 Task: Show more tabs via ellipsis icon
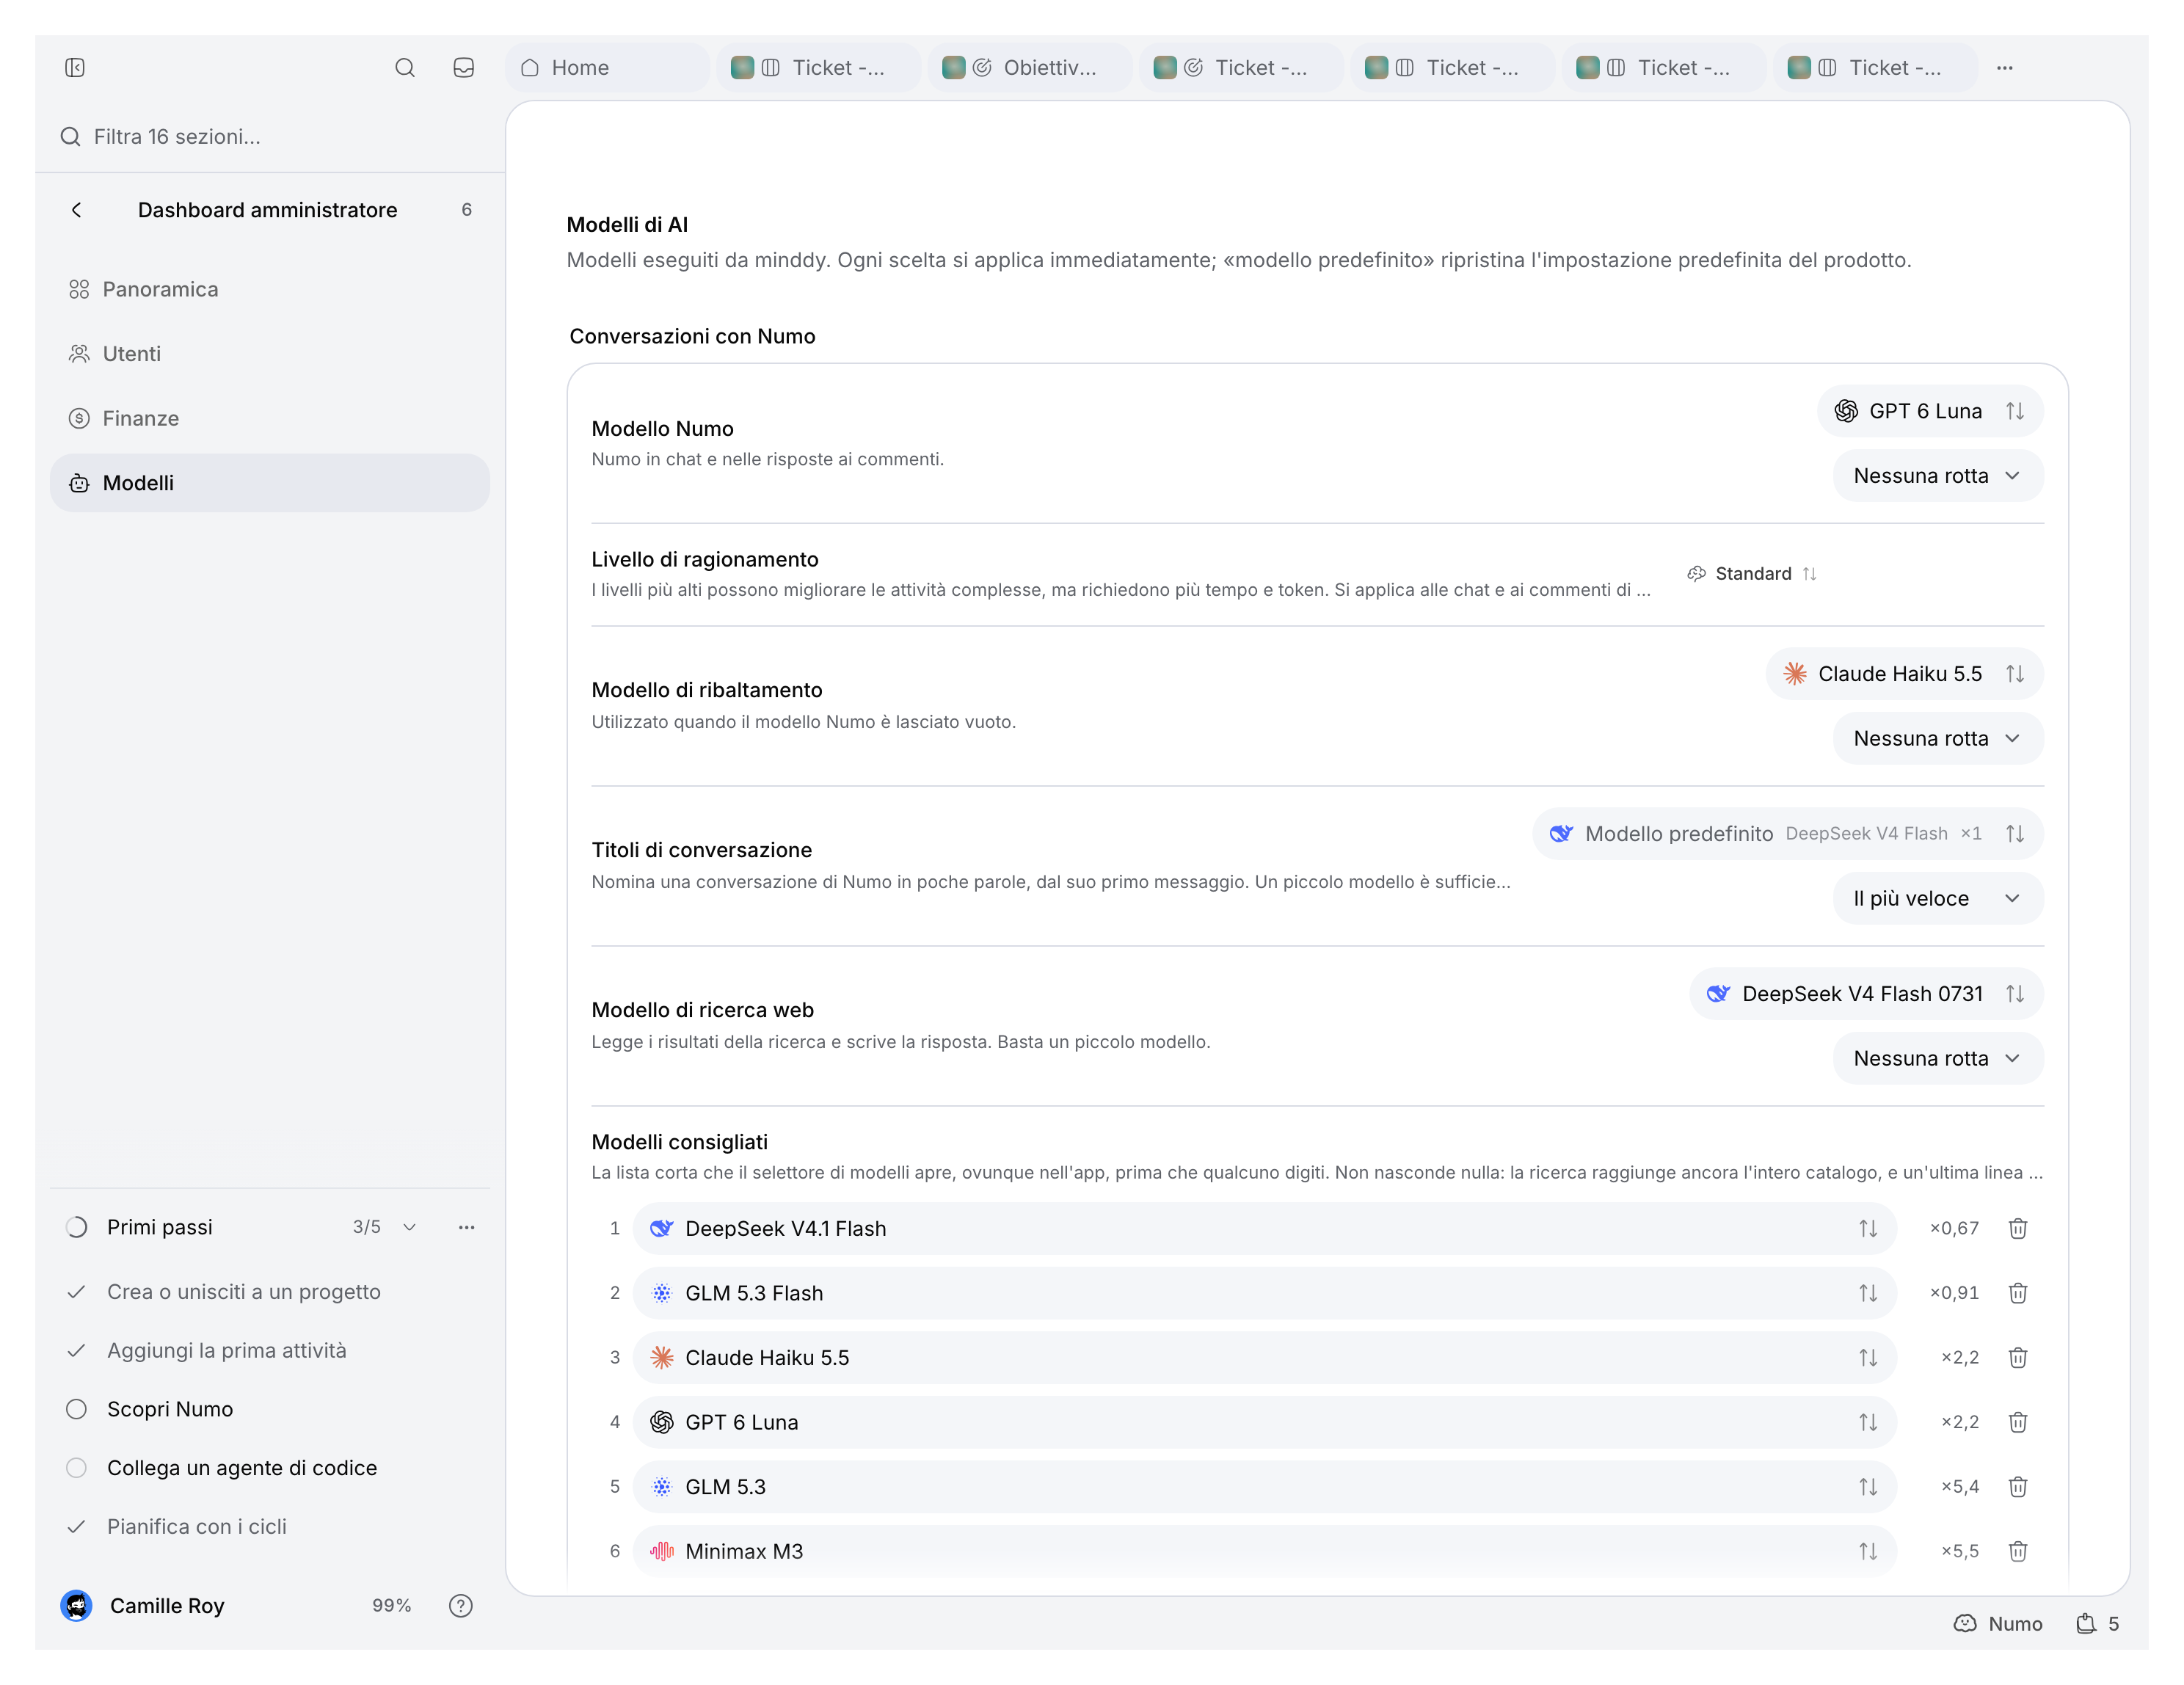click(x=2004, y=67)
